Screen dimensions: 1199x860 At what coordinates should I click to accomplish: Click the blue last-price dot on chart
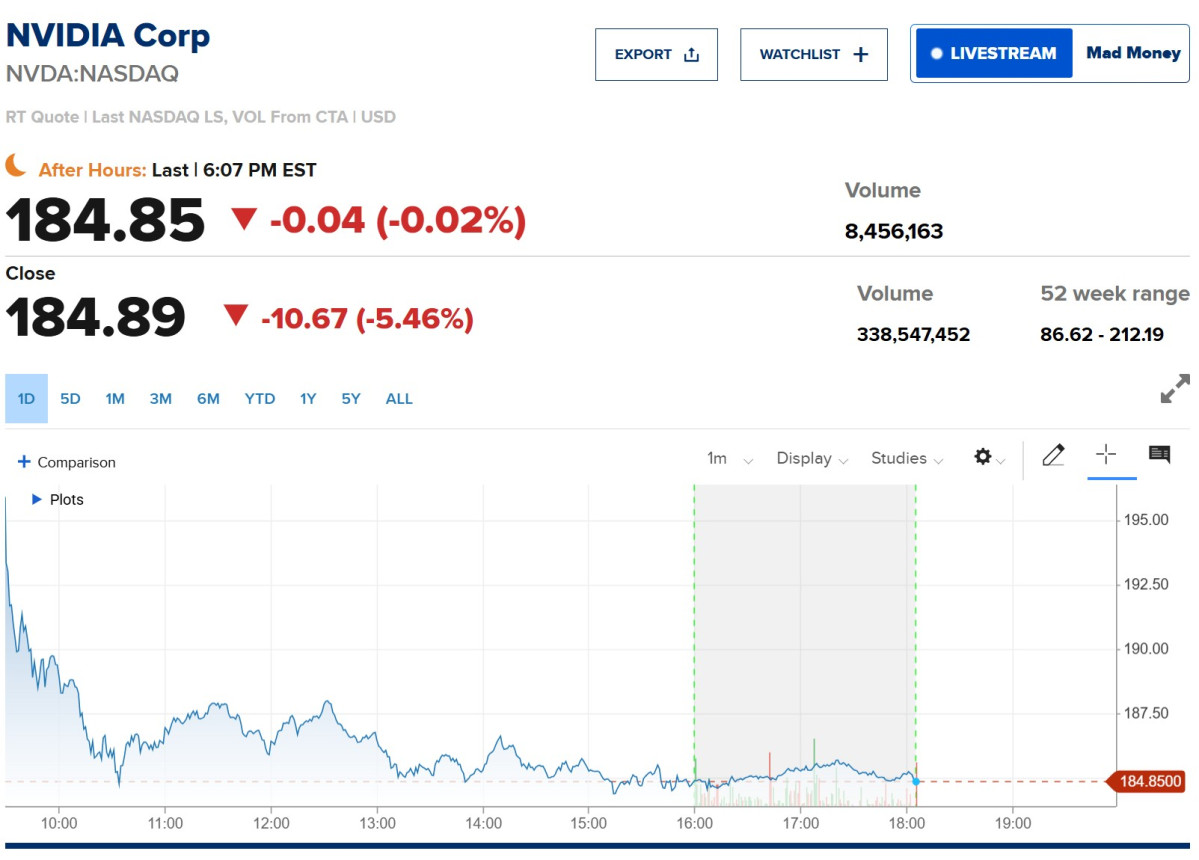[915, 781]
